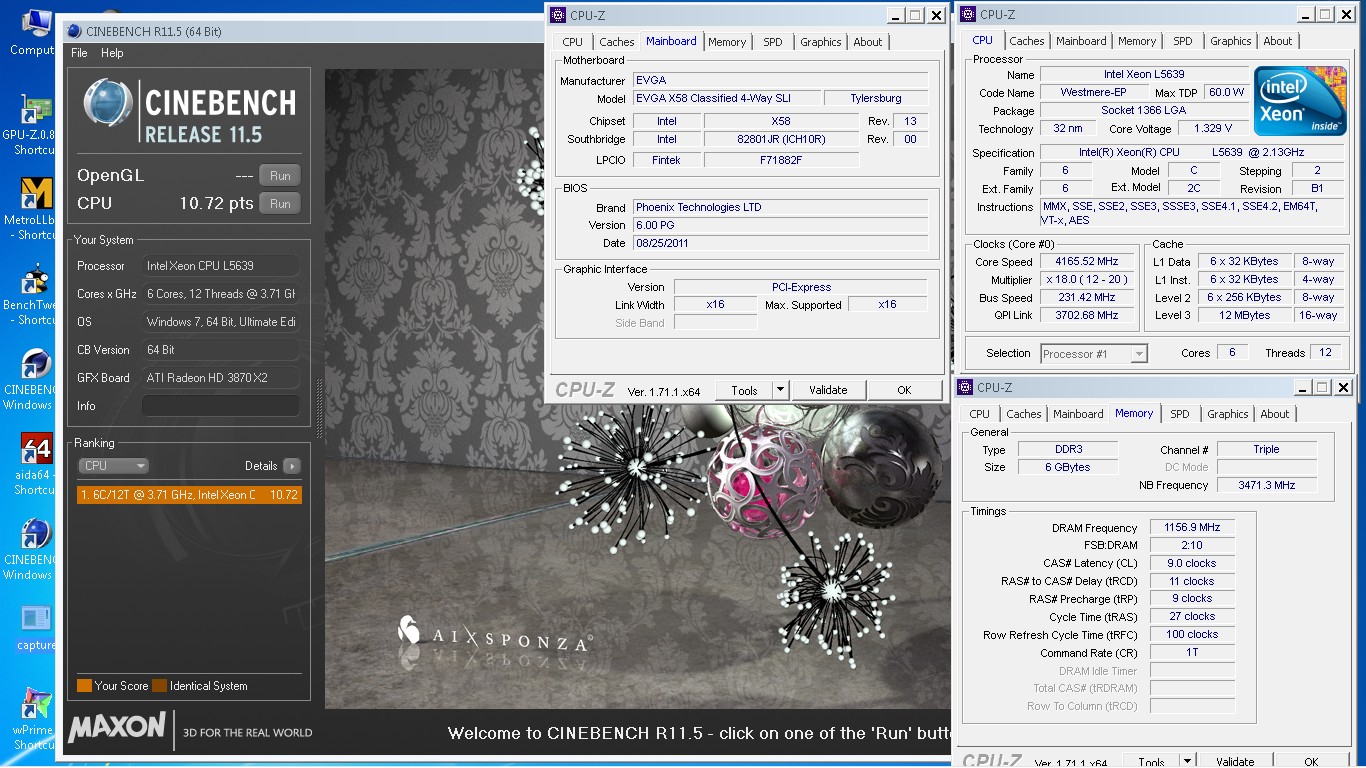Click the BIOS date 08/25/2011 field
1366x768 pixels.
point(780,243)
